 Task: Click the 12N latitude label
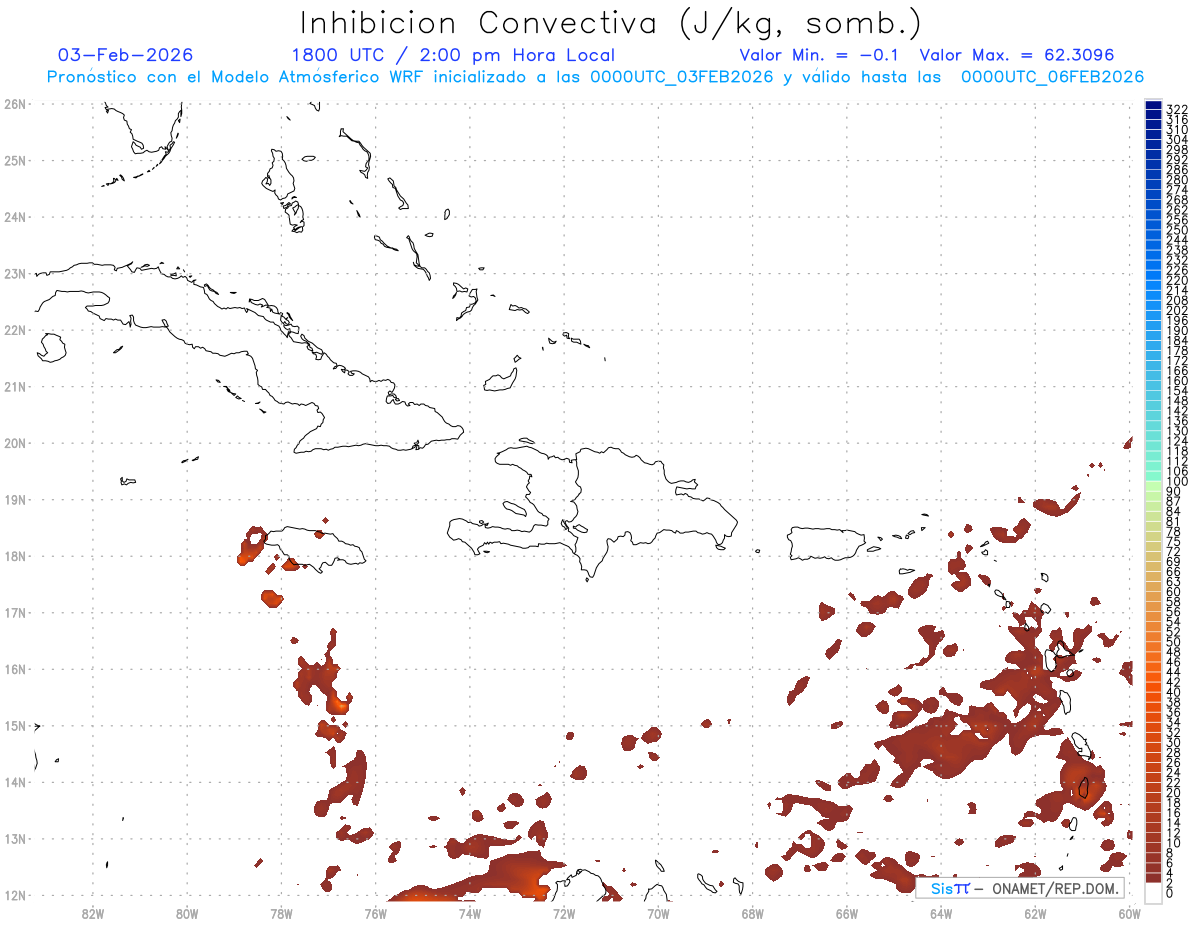[14, 895]
